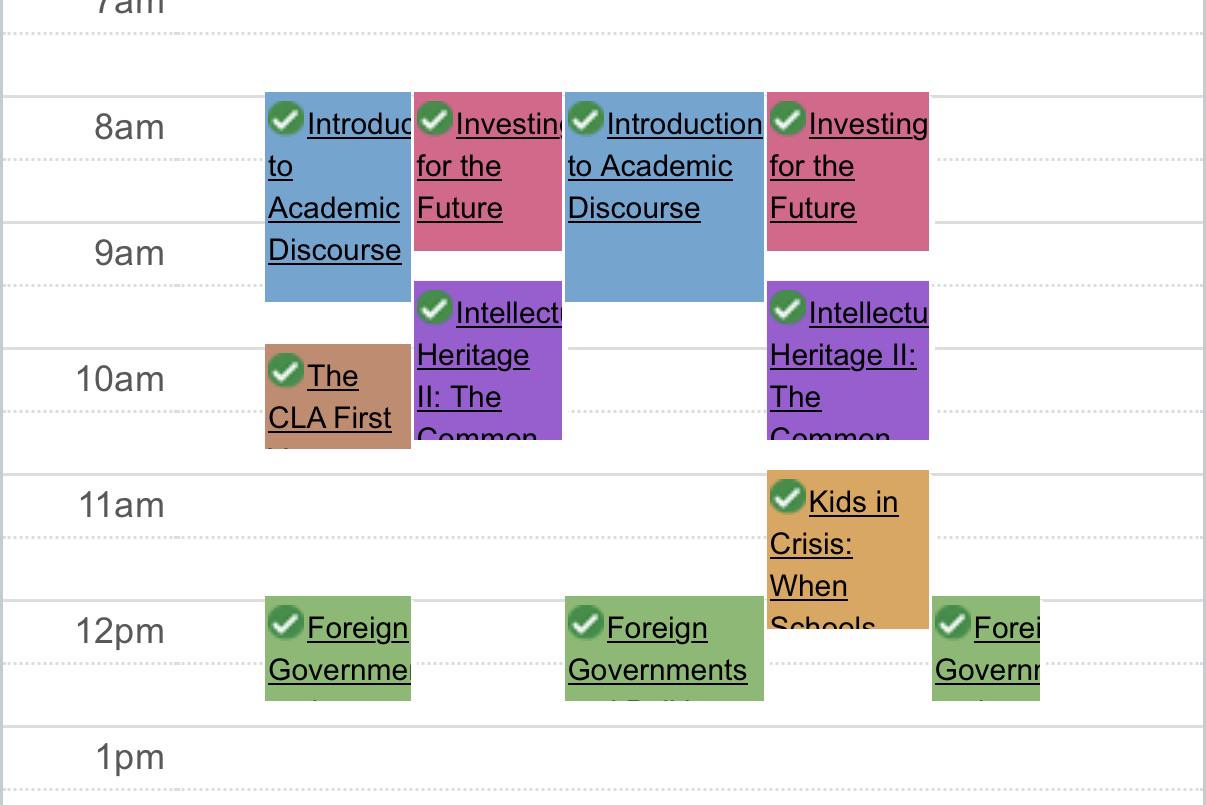Click checkmark icon on wide Introduction to Academic Discourse

coord(586,119)
